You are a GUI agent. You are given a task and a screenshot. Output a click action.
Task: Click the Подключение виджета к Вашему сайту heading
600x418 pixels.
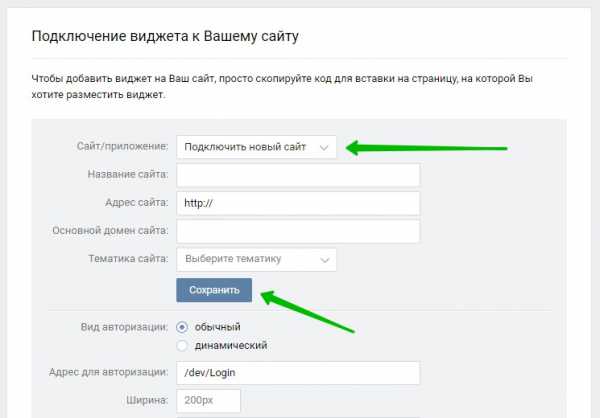(165, 36)
